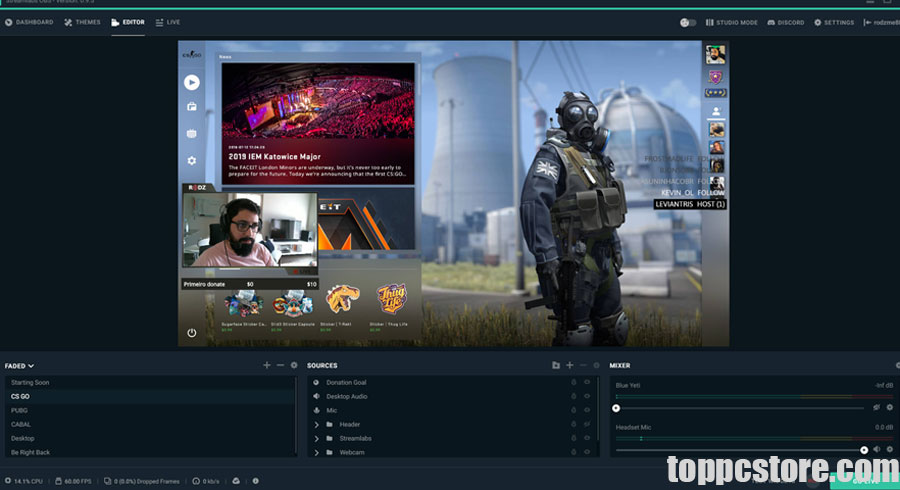Select the Desktop scene

click(x=150, y=438)
